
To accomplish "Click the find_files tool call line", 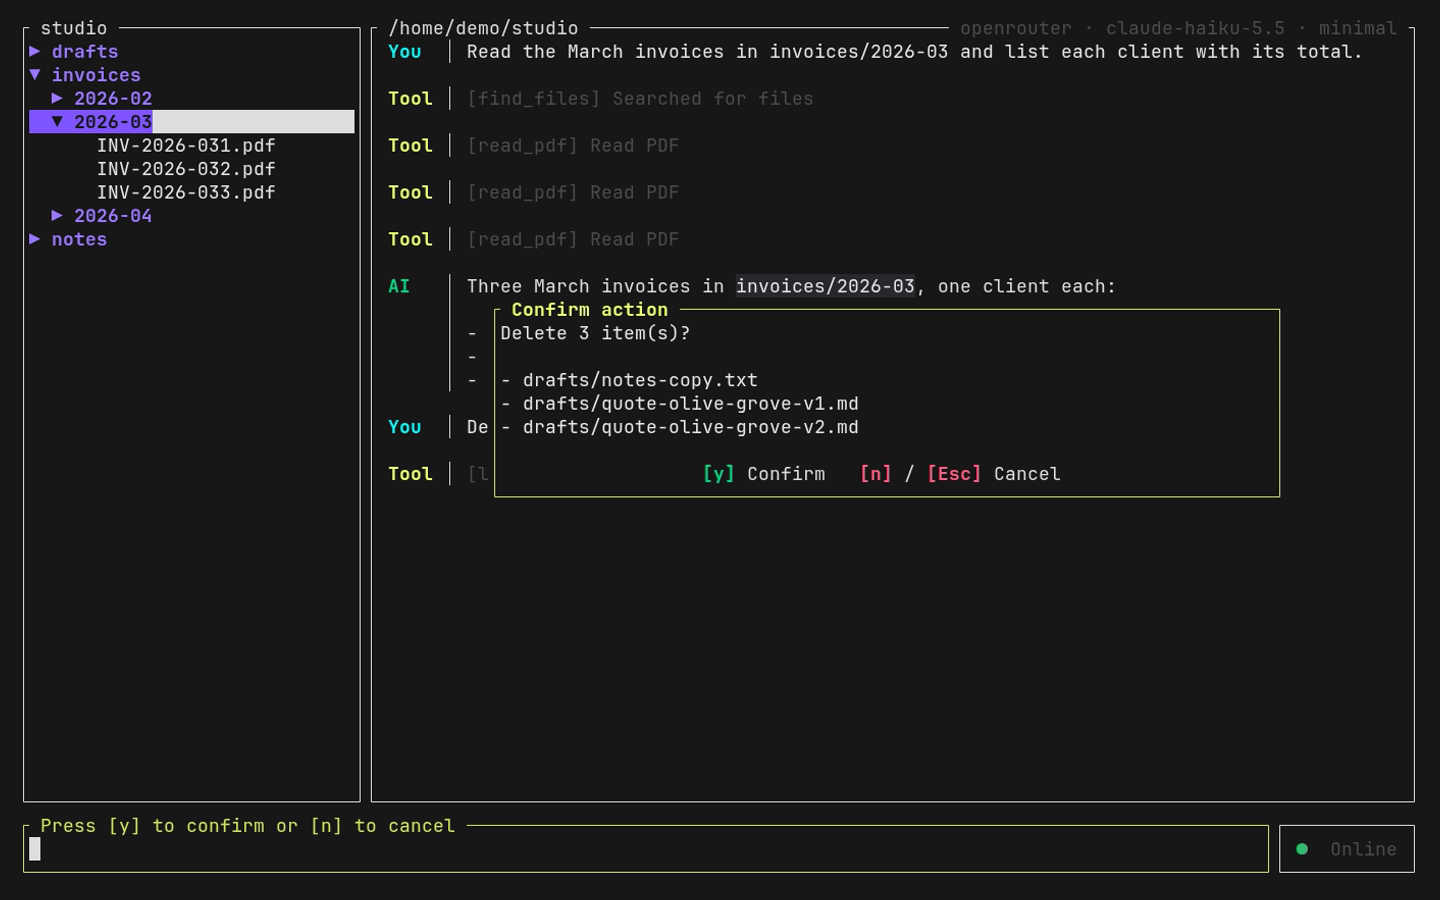I will click(640, 98).
